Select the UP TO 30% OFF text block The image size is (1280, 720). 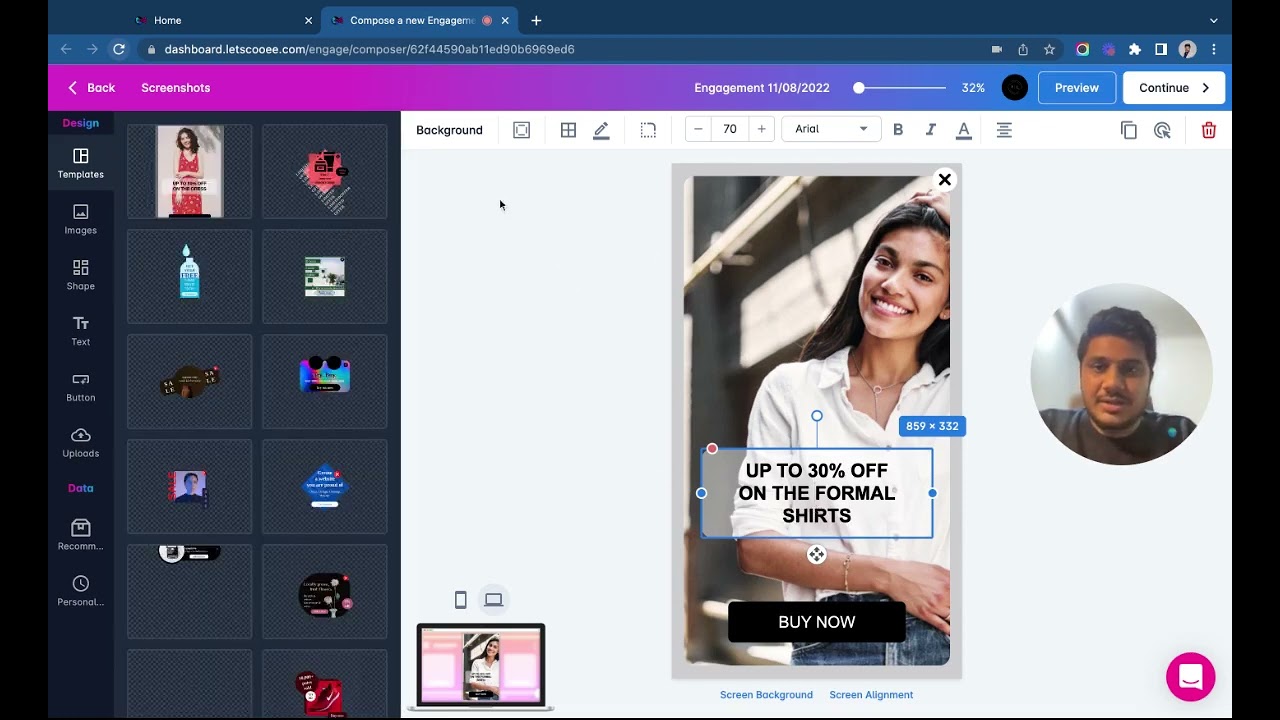coord(817,493)
